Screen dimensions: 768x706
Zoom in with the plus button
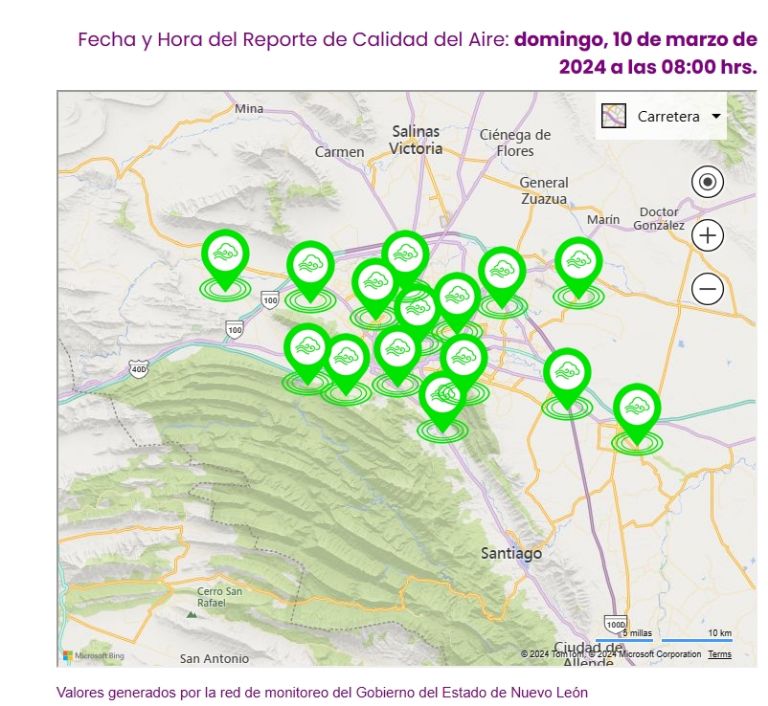pos(708,236)
